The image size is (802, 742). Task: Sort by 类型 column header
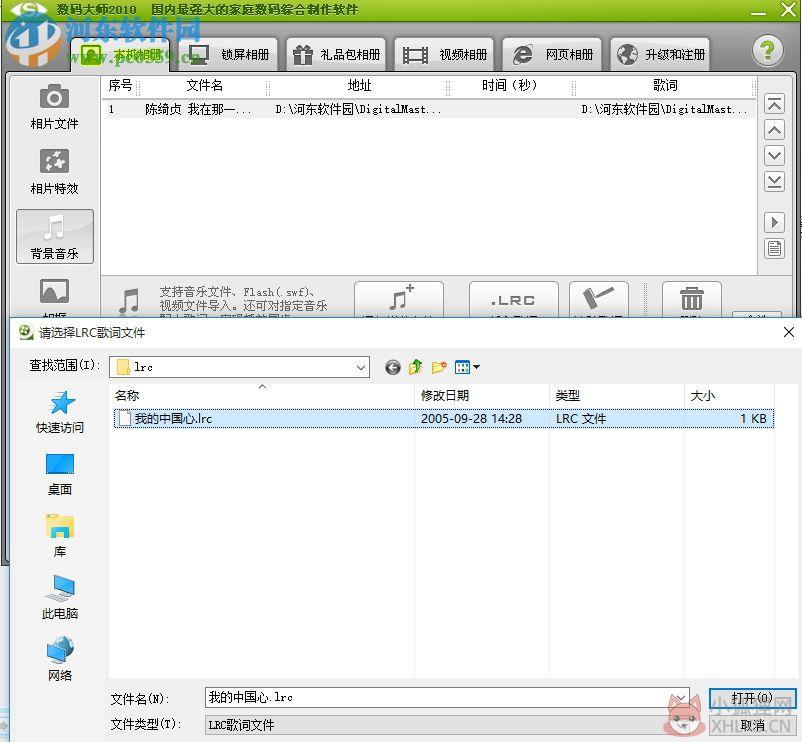tap(617, 395)
